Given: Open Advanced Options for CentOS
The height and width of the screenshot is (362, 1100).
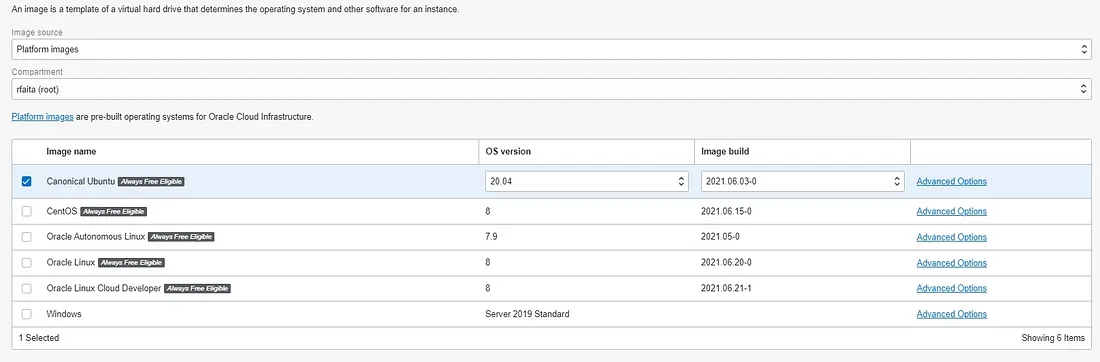Looking at the screenshot, I should click(951, 211).
